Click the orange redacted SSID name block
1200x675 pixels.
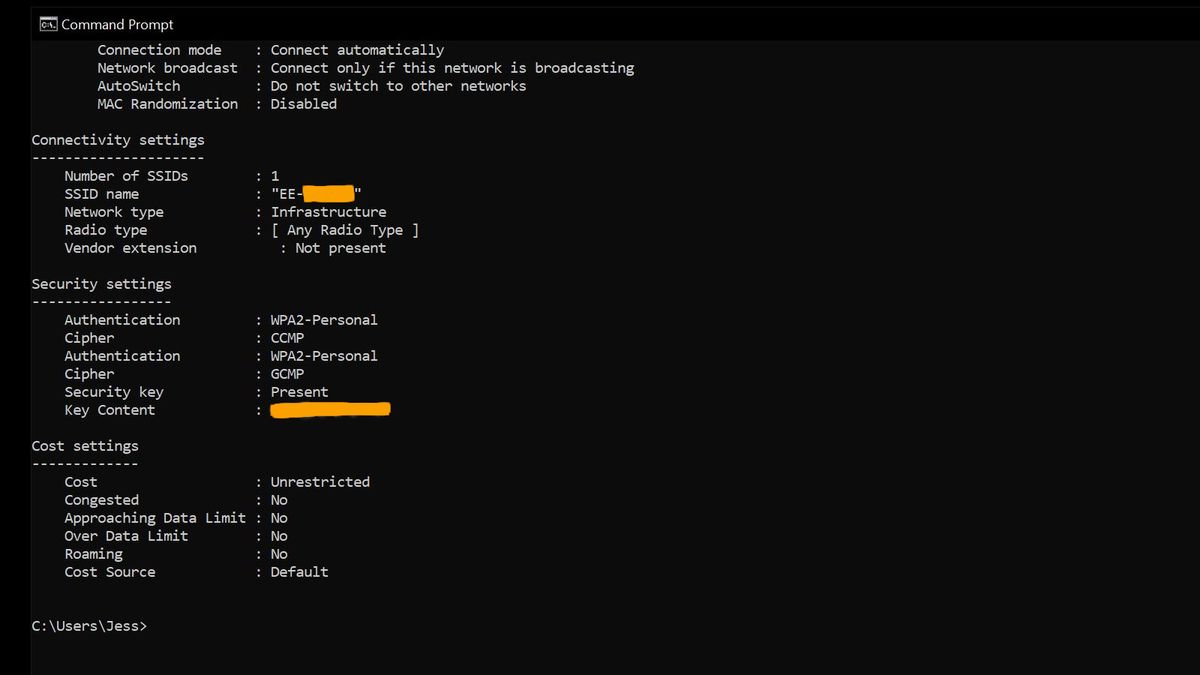pyautogui.click(x=329, y=194)
